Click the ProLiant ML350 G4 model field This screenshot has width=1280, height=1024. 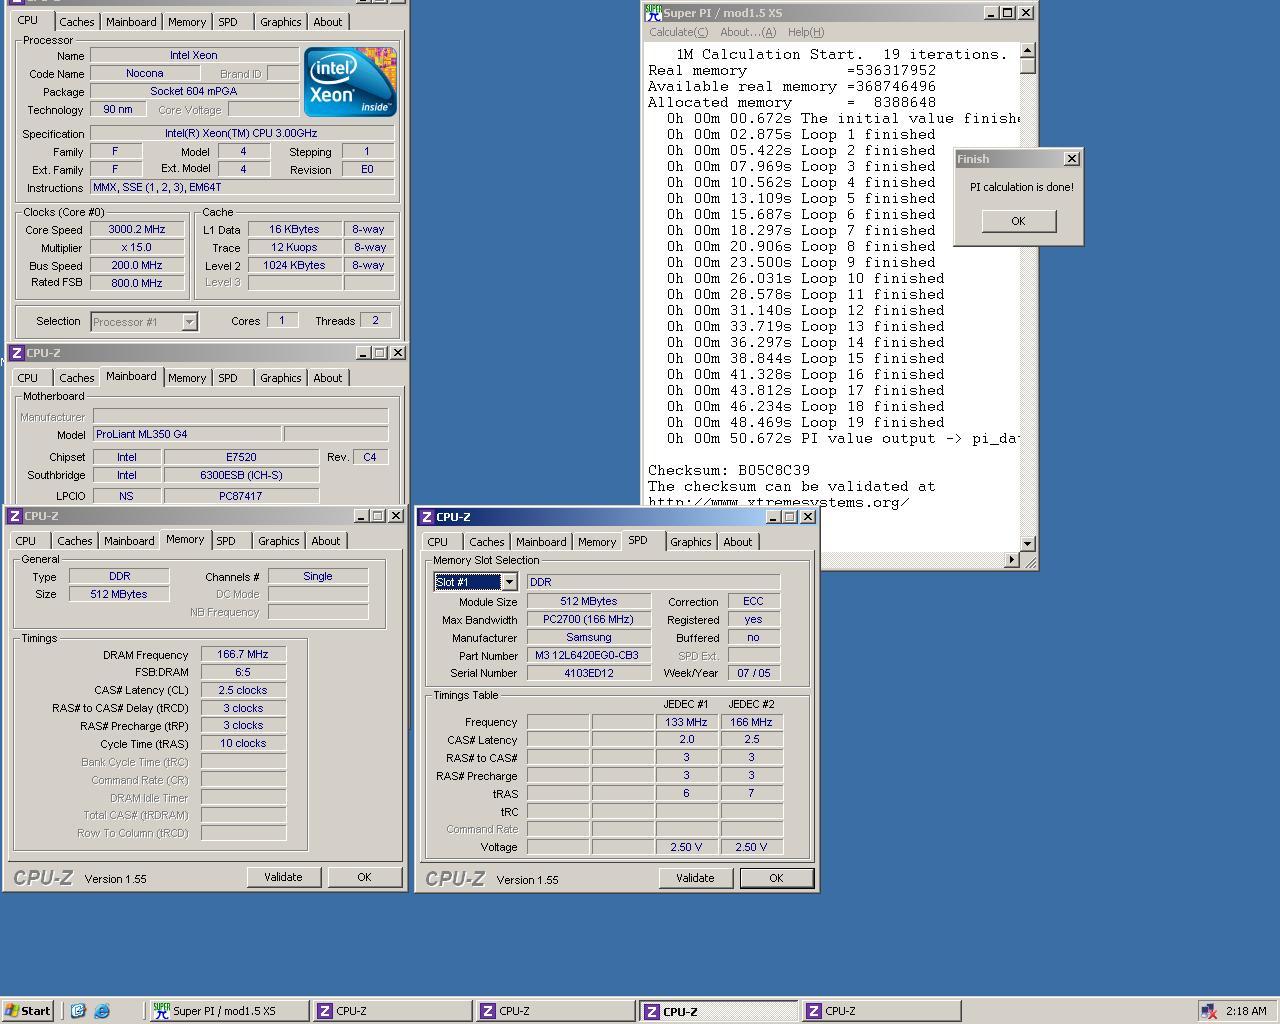(187, 434)
